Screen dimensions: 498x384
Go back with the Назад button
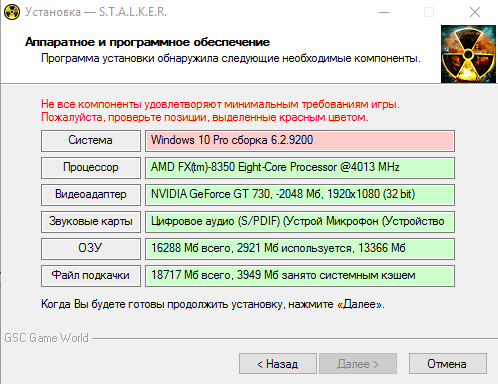(x=278, y=364)
